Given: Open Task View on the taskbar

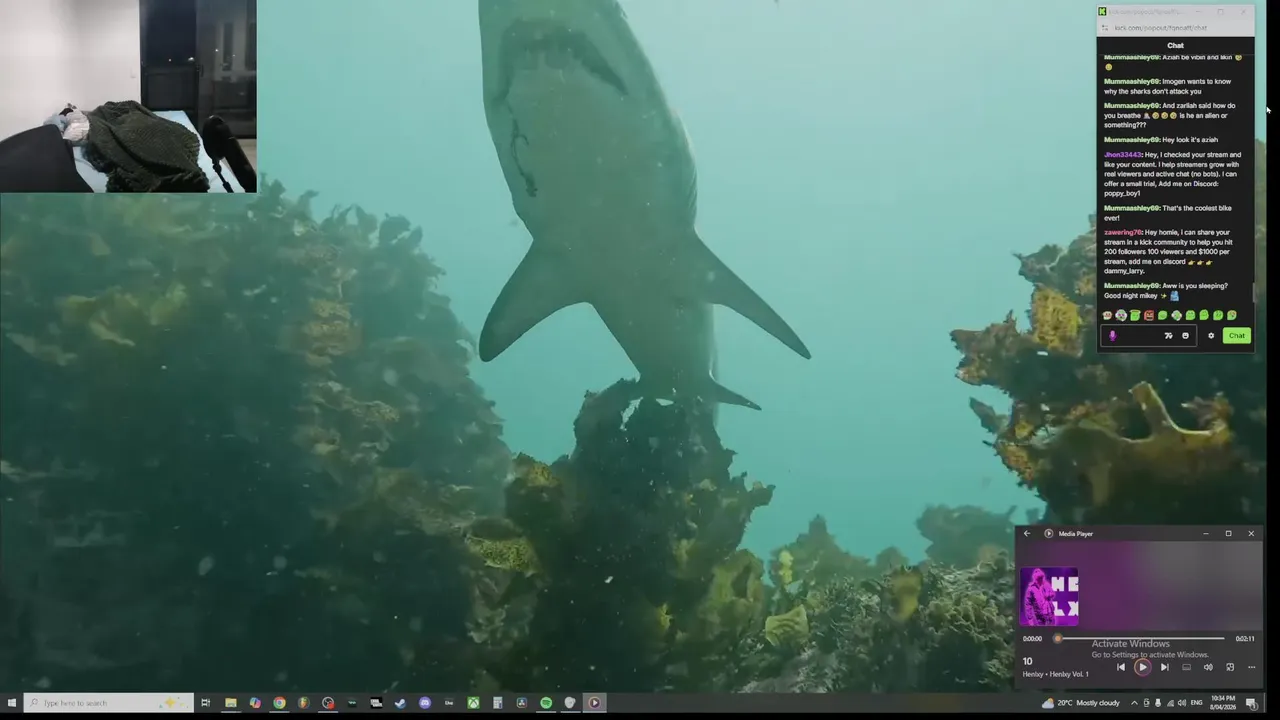Looking at the screenshot, I should click(205, 703).
